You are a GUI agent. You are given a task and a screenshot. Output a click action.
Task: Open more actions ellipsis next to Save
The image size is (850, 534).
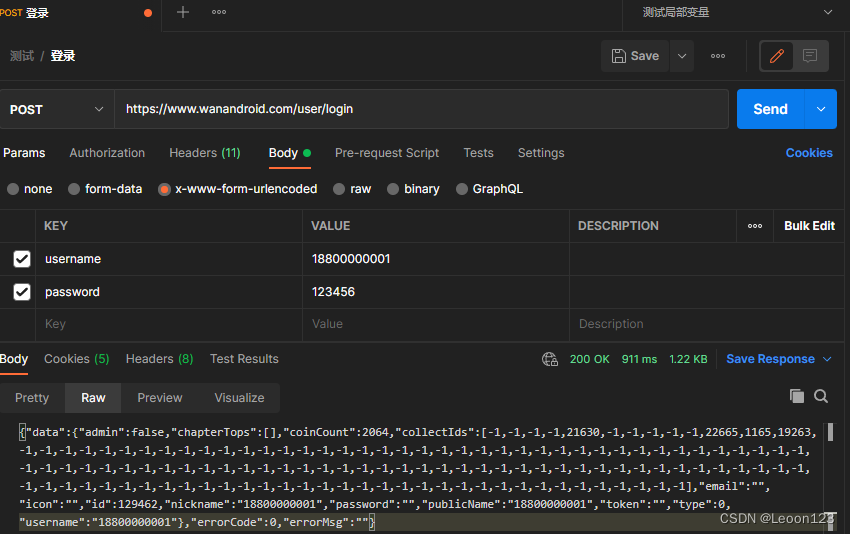718,56
